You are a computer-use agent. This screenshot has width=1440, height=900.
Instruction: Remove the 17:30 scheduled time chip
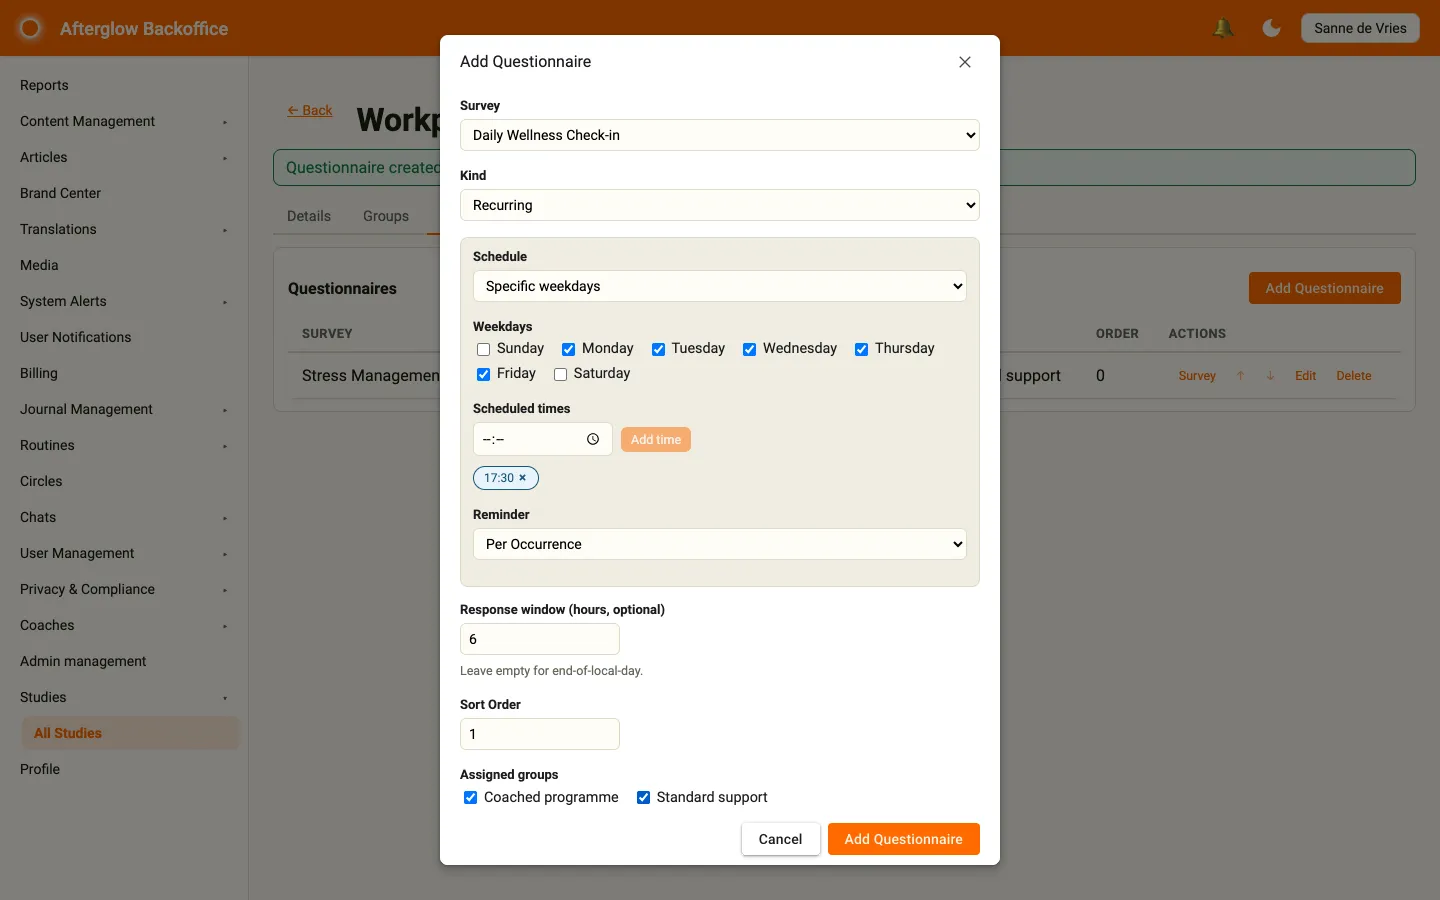pos(522,478)
